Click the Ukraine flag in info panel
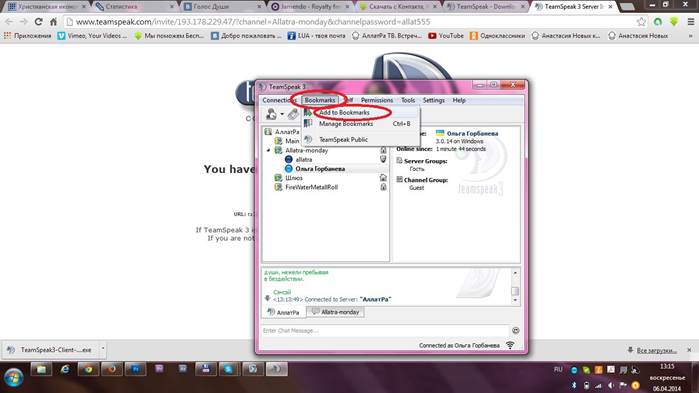Screen dimensions: 699x393 440,133
